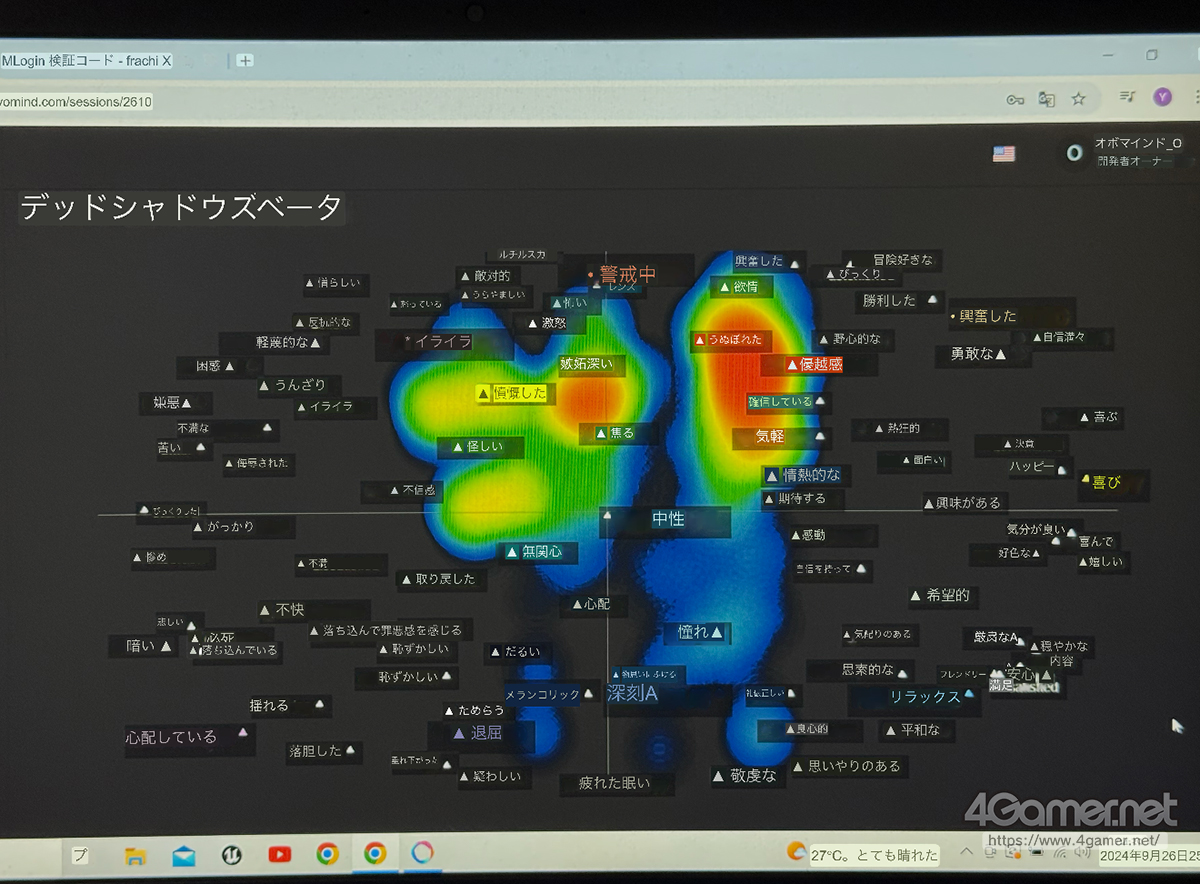Click the 退屈 emotion label

coord(477,733)
